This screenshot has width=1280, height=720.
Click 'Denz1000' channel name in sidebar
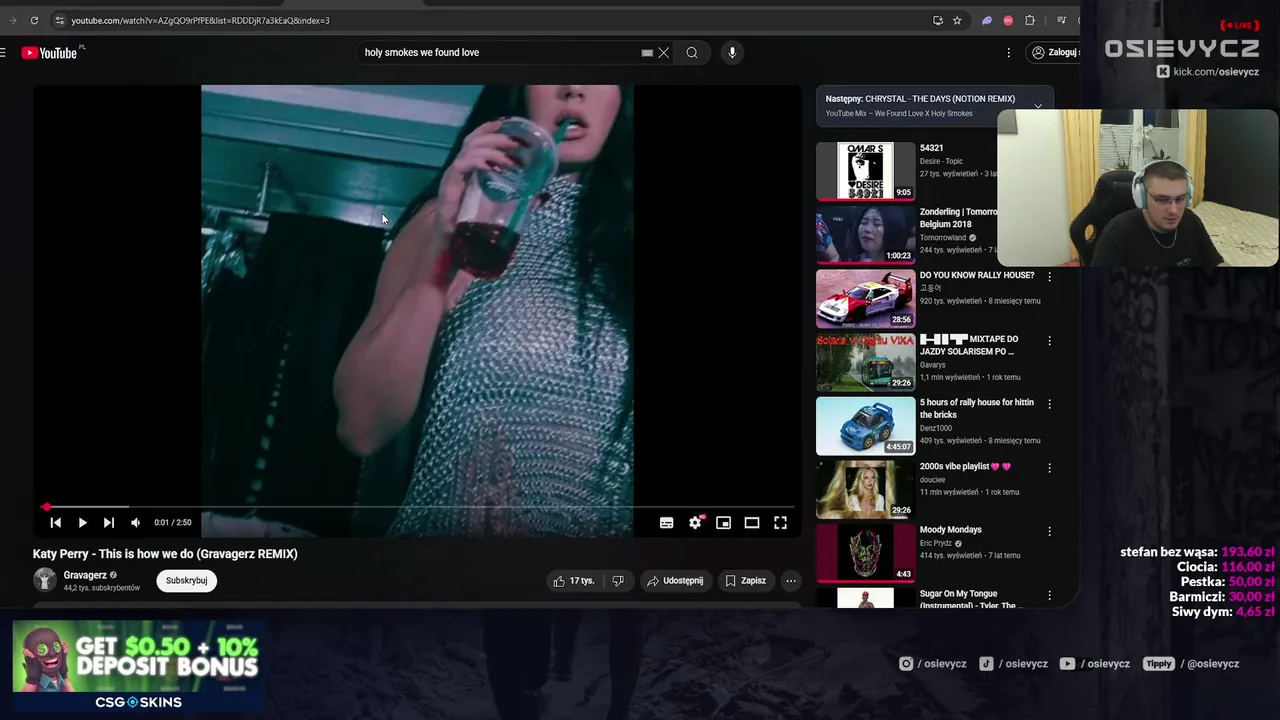(x=936, y=428)
